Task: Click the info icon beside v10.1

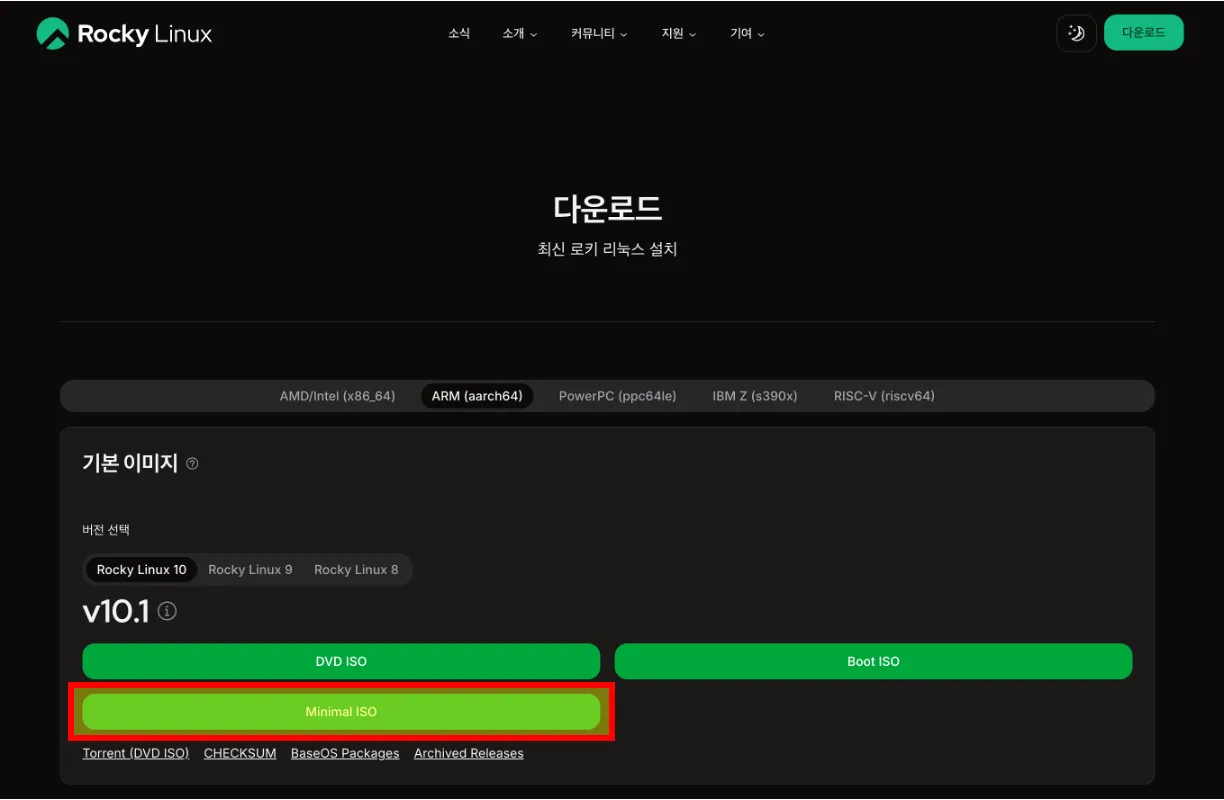Action: tap(168, 611)
